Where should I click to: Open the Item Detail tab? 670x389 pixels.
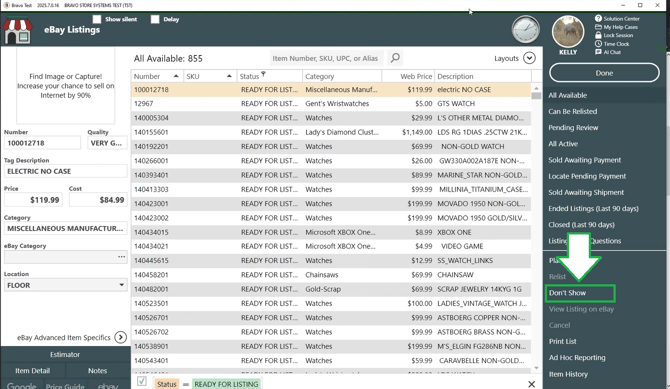pyautogui.click(x=32, y=371)
